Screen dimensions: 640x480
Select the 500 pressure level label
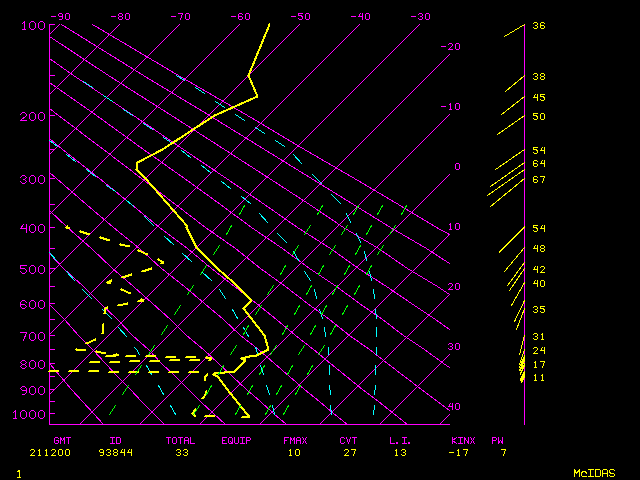click(x=33, y=270)
